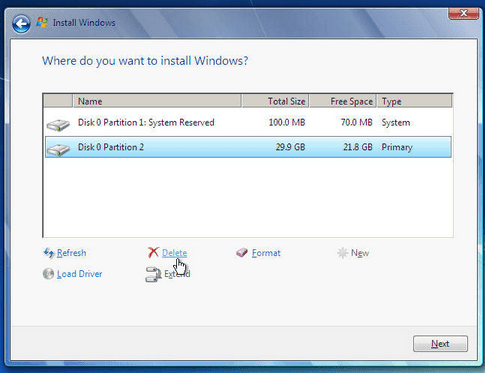This screenshot has width=490, height=373.
Task: Click the starburst icon beside New
Action: pos(342,253)
